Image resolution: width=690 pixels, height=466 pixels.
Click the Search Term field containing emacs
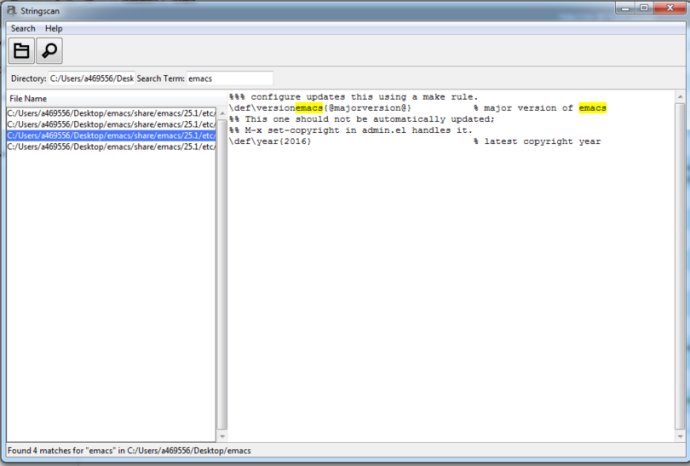(230, 78)
